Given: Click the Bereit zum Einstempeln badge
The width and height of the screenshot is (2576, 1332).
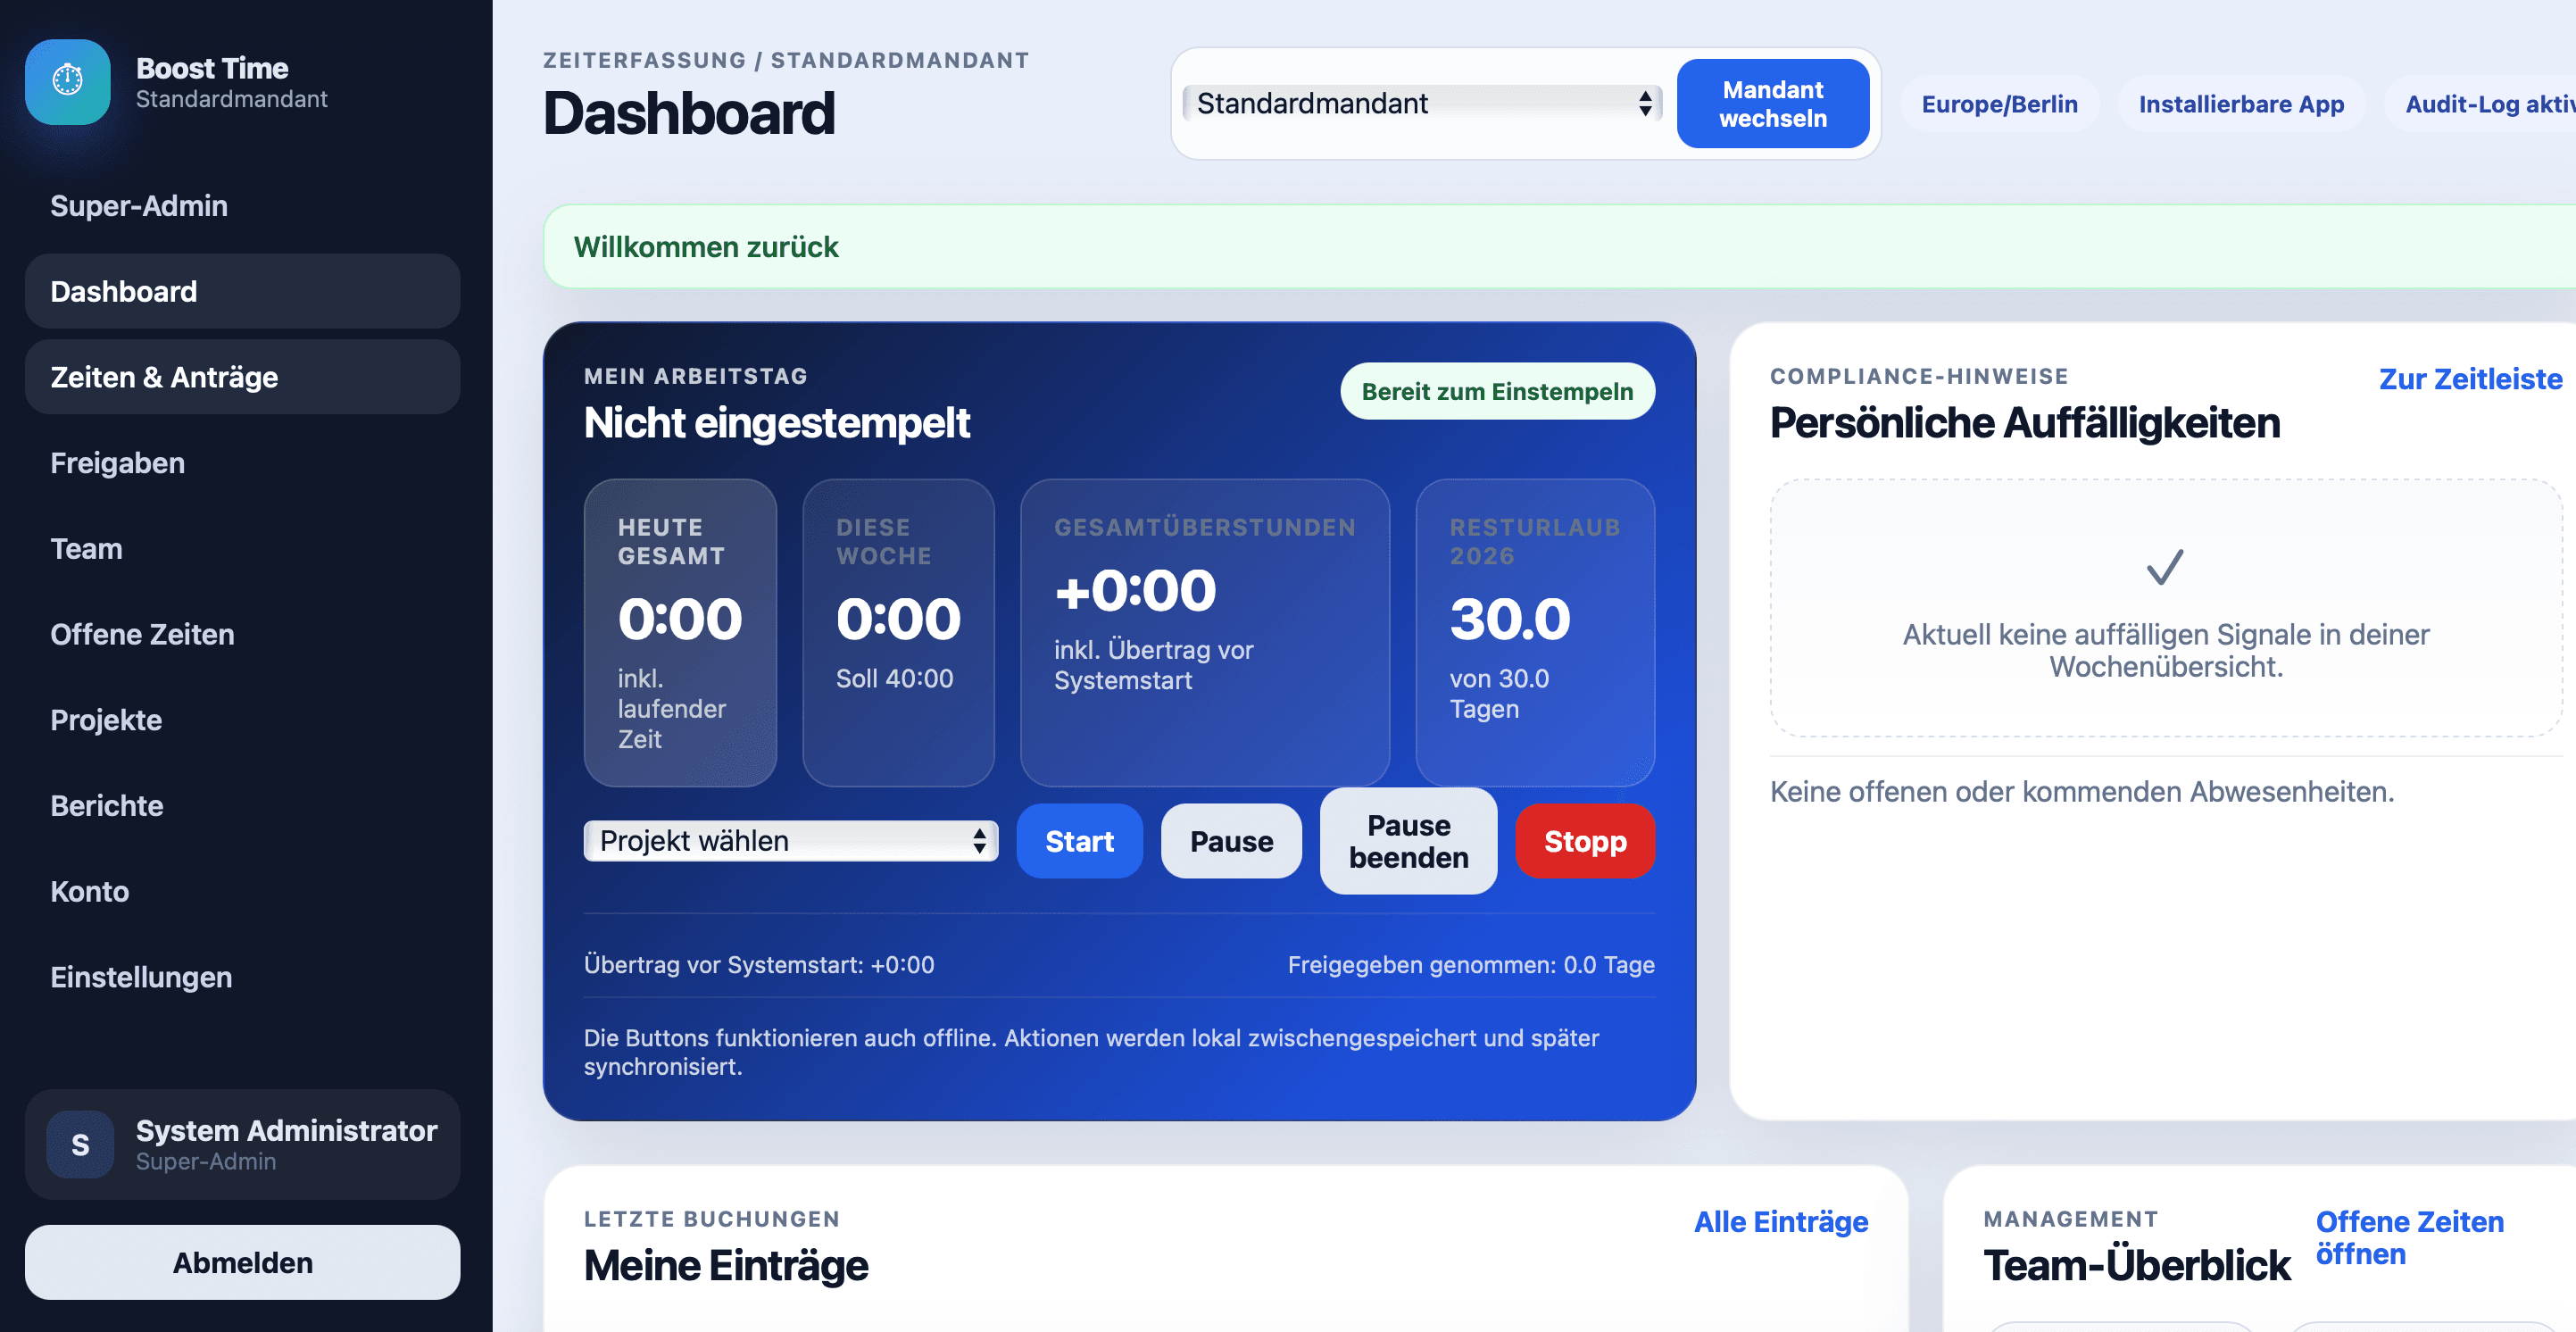Looking at the screenshot, I should [1497, 391].
